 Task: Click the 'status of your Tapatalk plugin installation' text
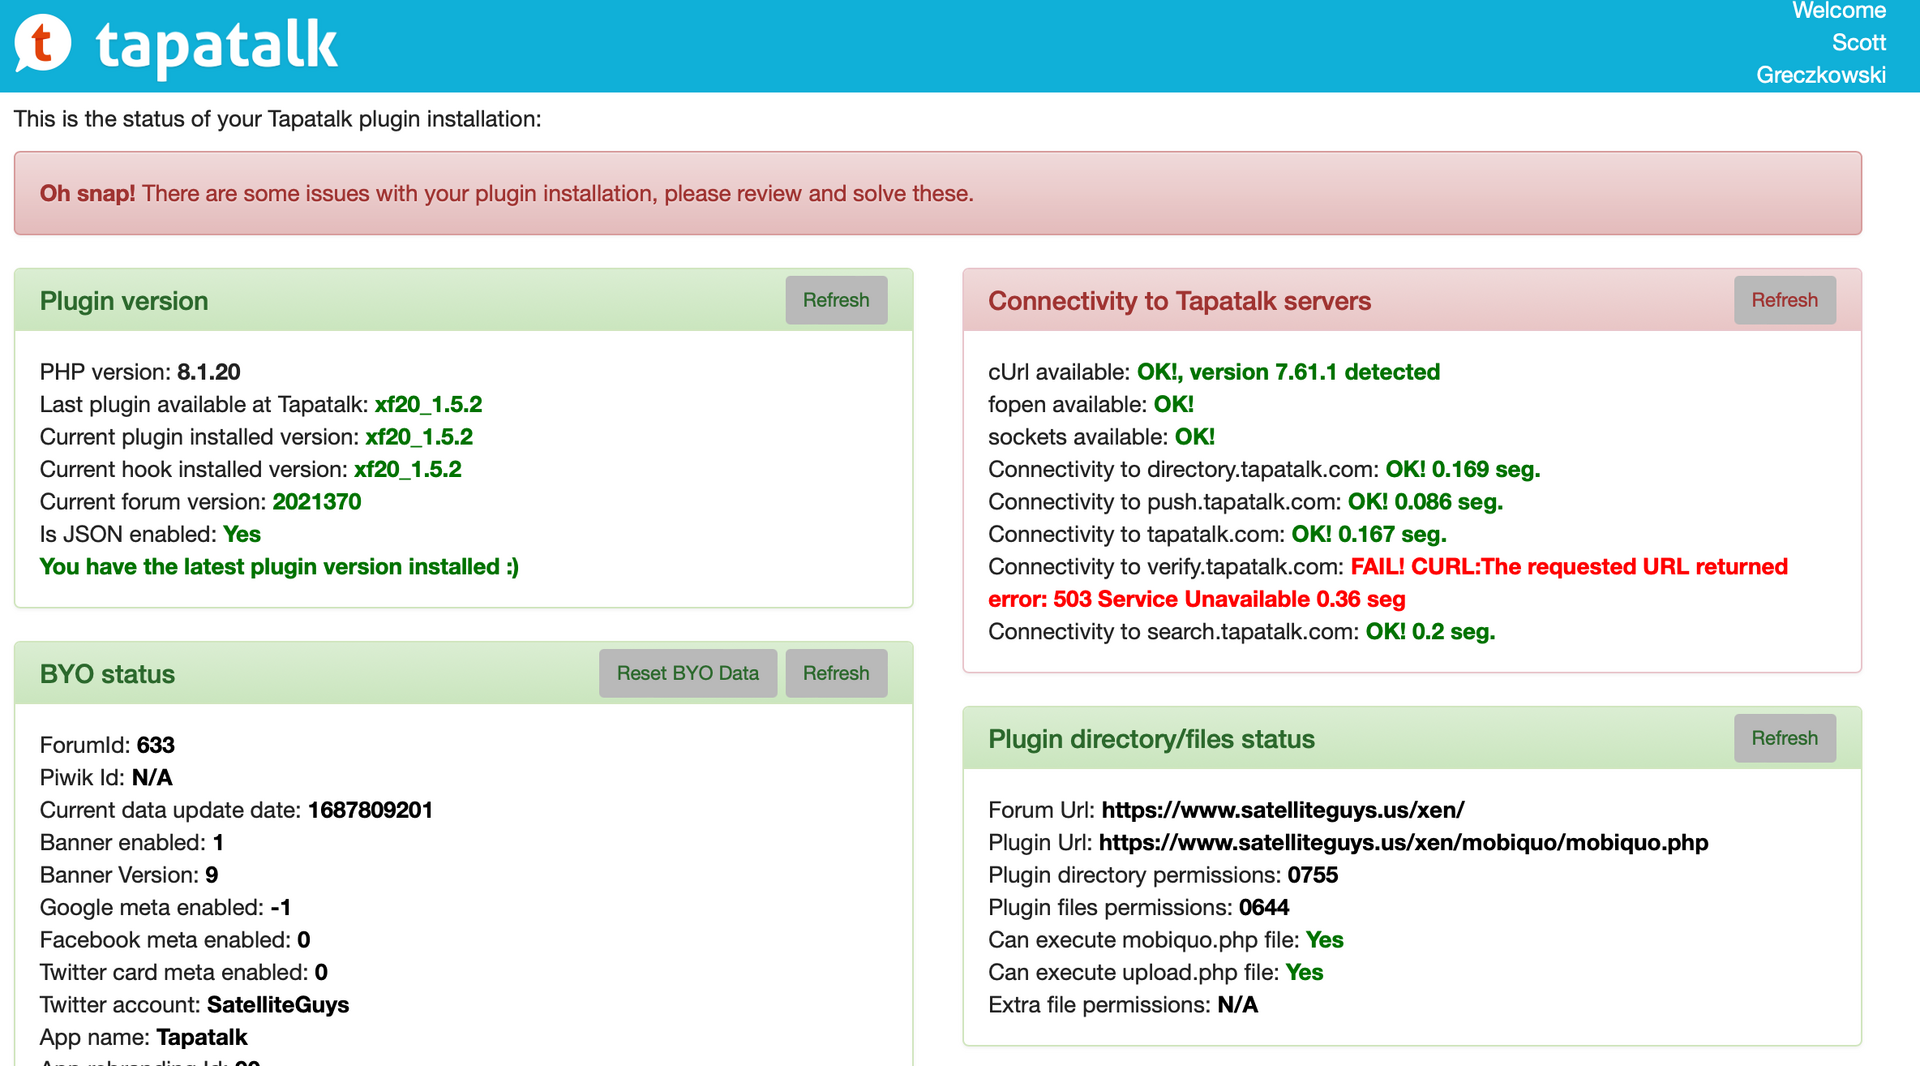point(277,119)
